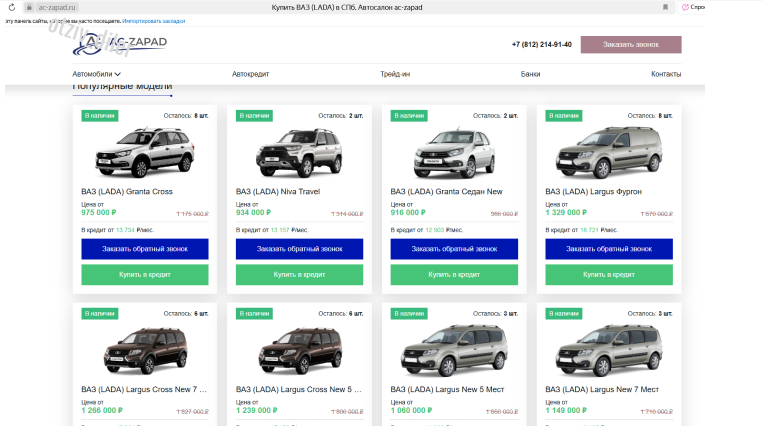Click the Popular models section heading
Viewport: 762px width, 426px height.
pyautogui.click(x=122, y=86)
